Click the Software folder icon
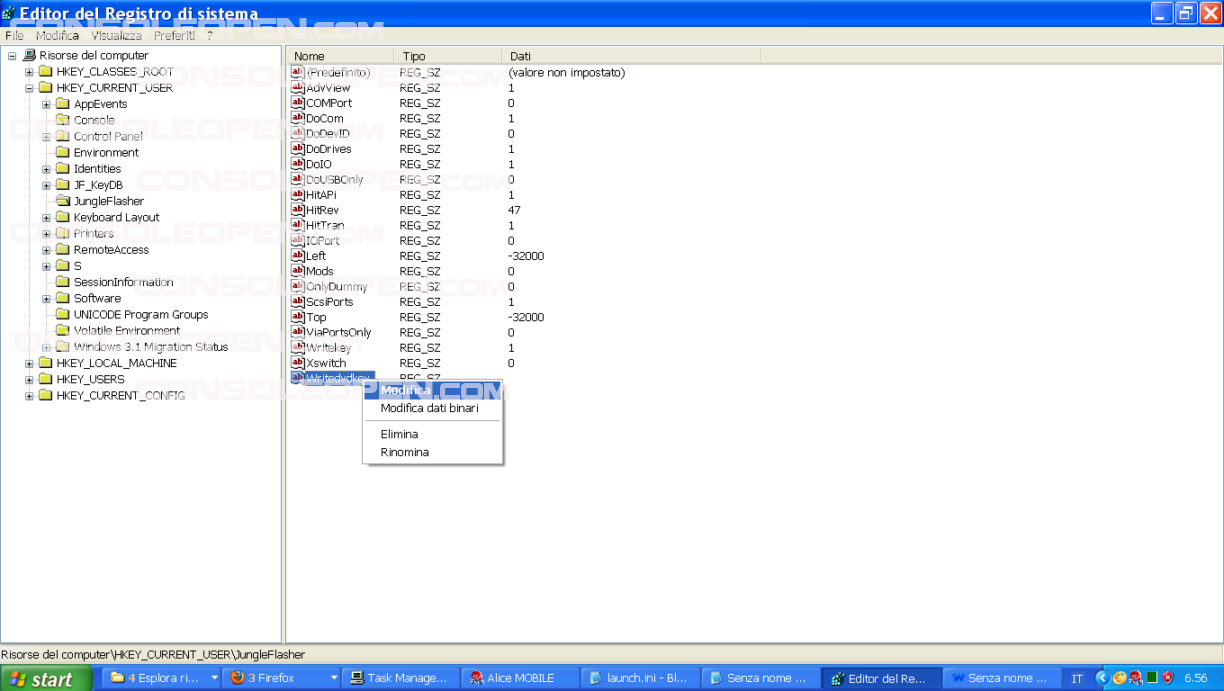The image size is (1224, 691). point(62,298)
